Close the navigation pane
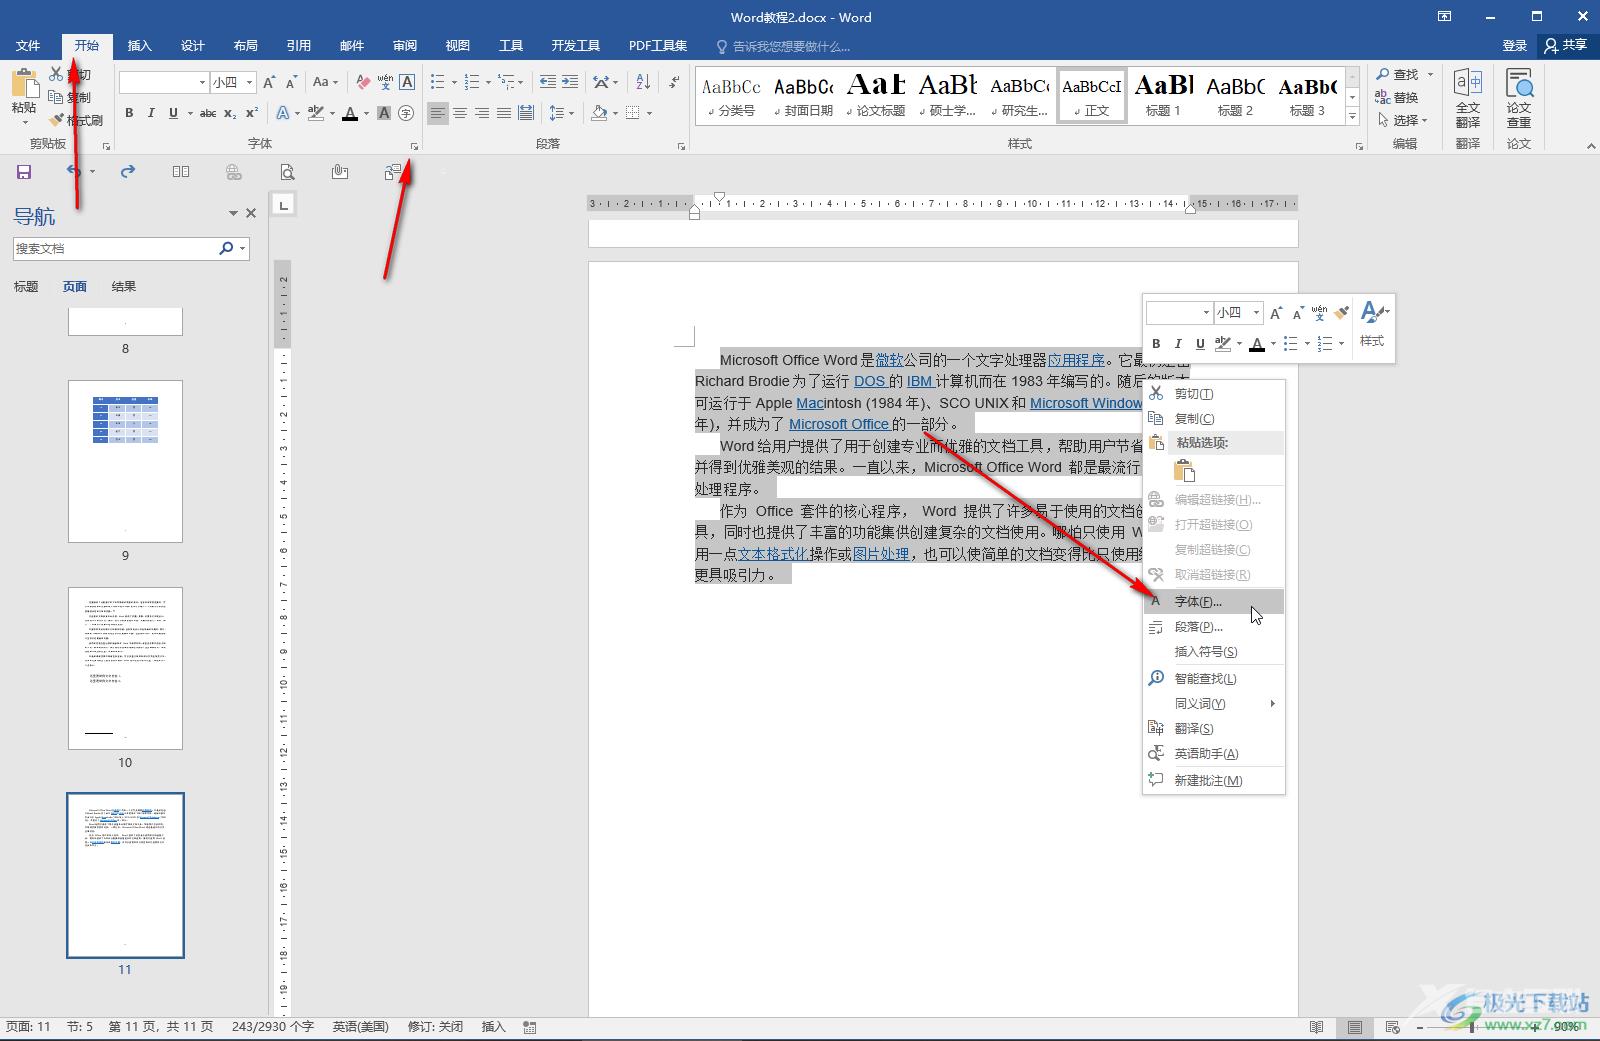 point(251,213)
